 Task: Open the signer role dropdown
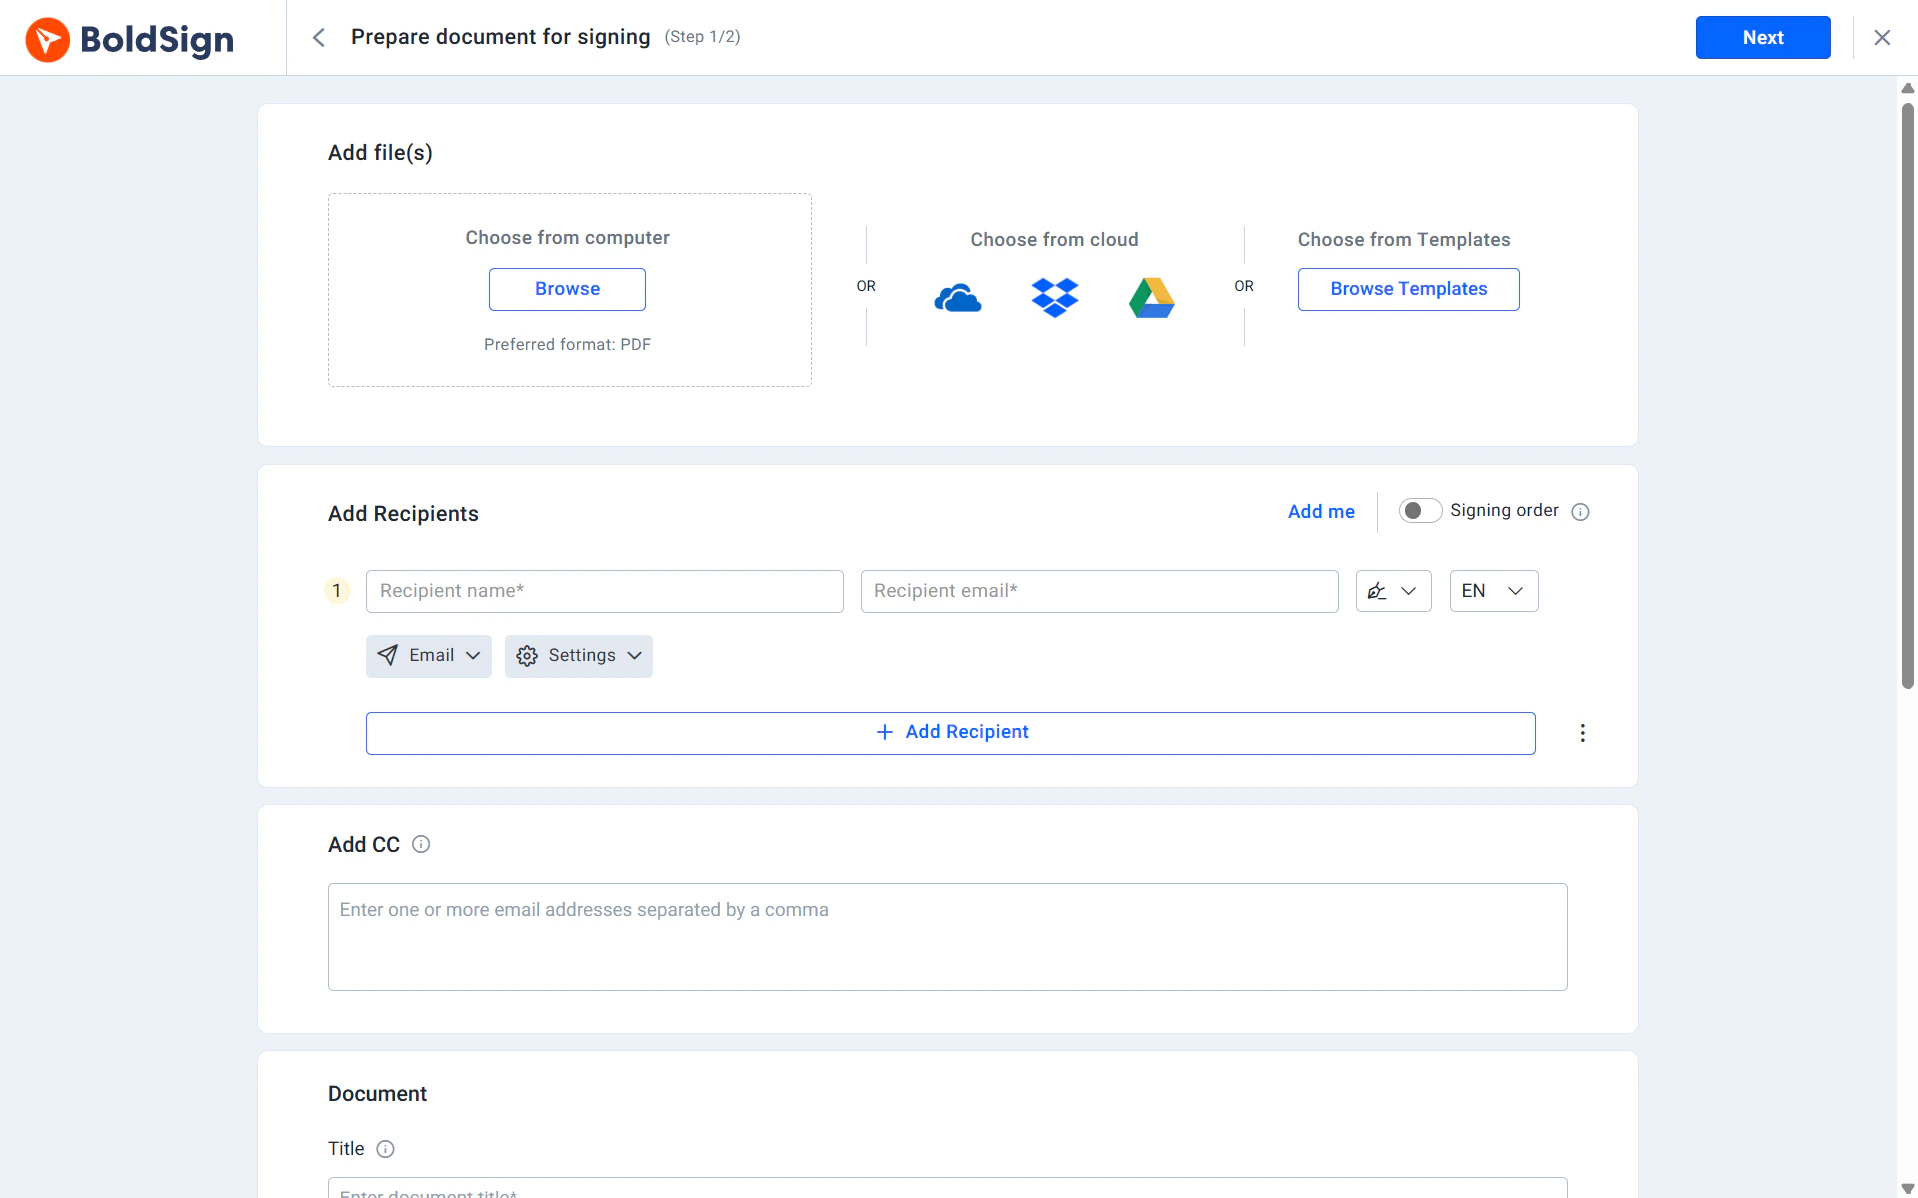coord(1393,591)
